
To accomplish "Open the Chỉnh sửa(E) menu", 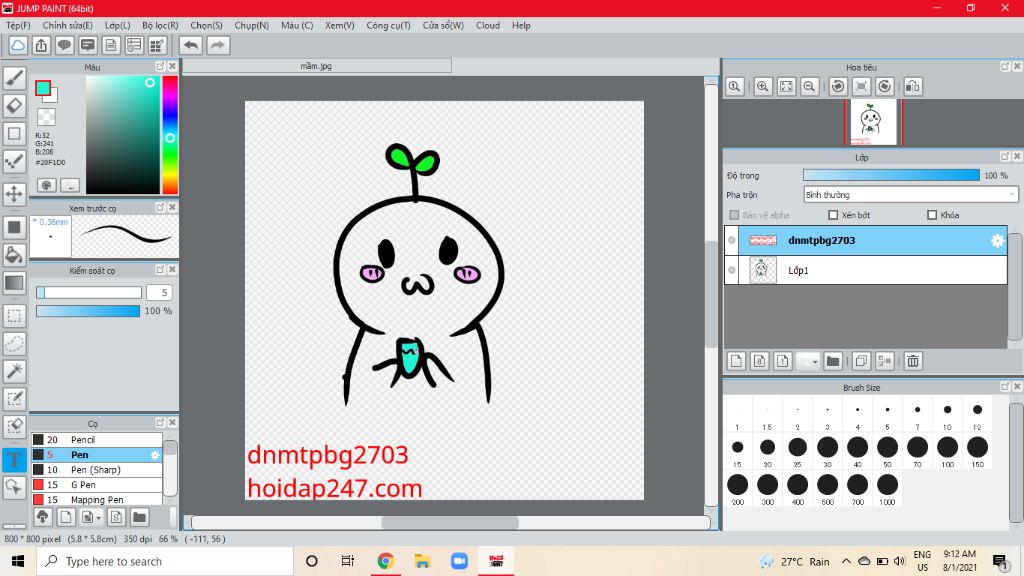I will click(x=68, y=25).
